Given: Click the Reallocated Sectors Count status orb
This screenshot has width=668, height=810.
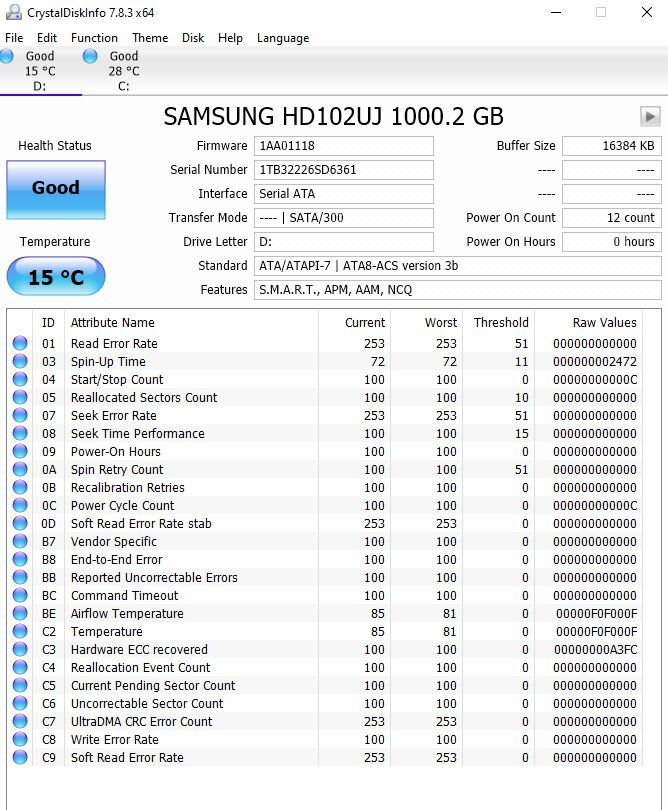Looking at the screenshot, I should (x=20, y=397).
